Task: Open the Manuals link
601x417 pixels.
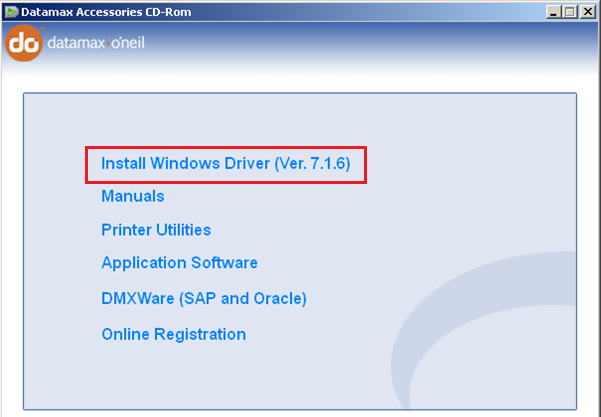Action: point(133,196)
